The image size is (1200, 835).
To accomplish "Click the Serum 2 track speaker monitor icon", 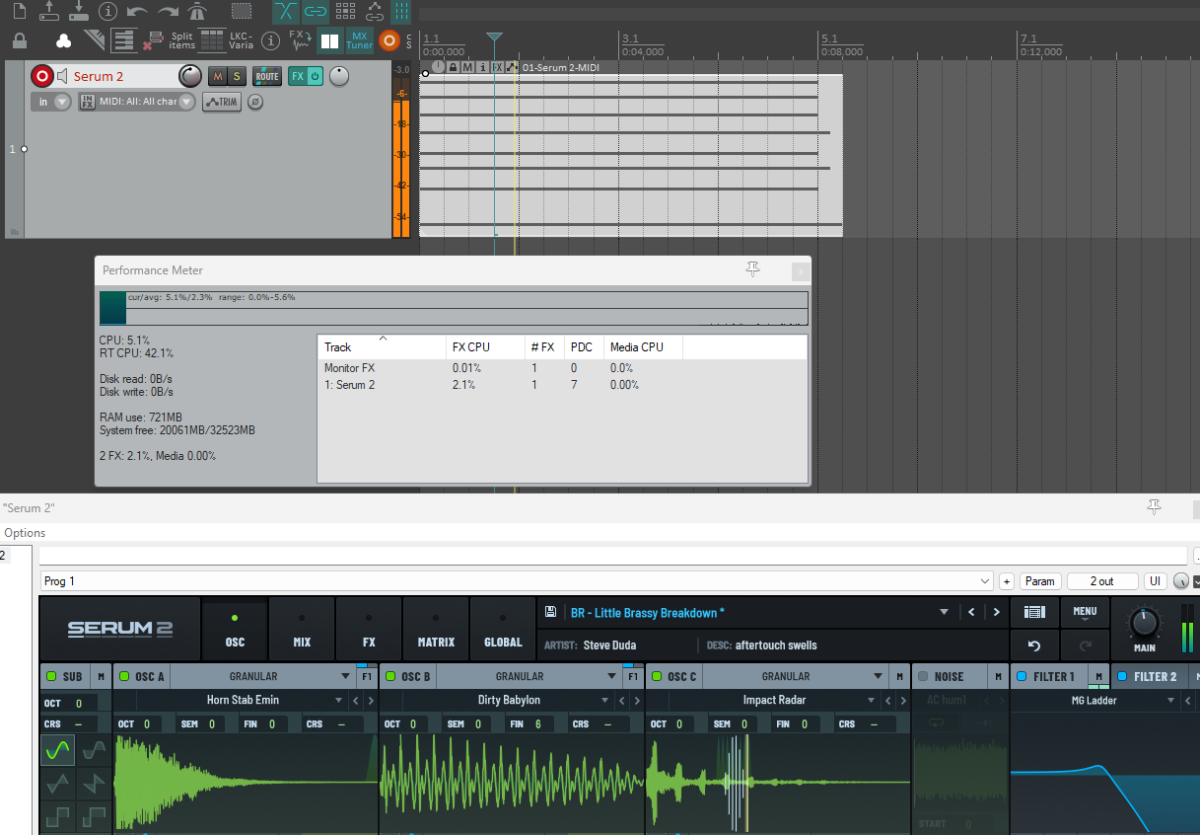I will pos(62,76).
